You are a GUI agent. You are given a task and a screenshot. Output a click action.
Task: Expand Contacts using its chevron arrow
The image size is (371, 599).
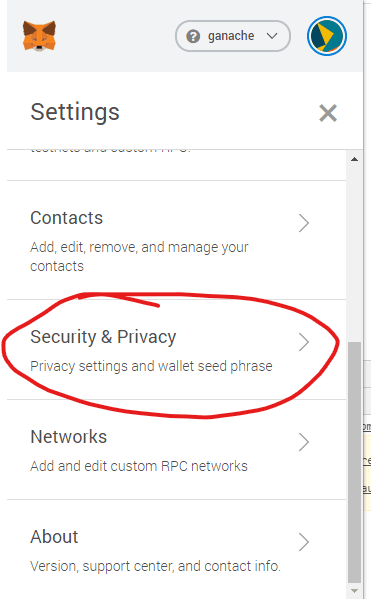click(304, 223)
